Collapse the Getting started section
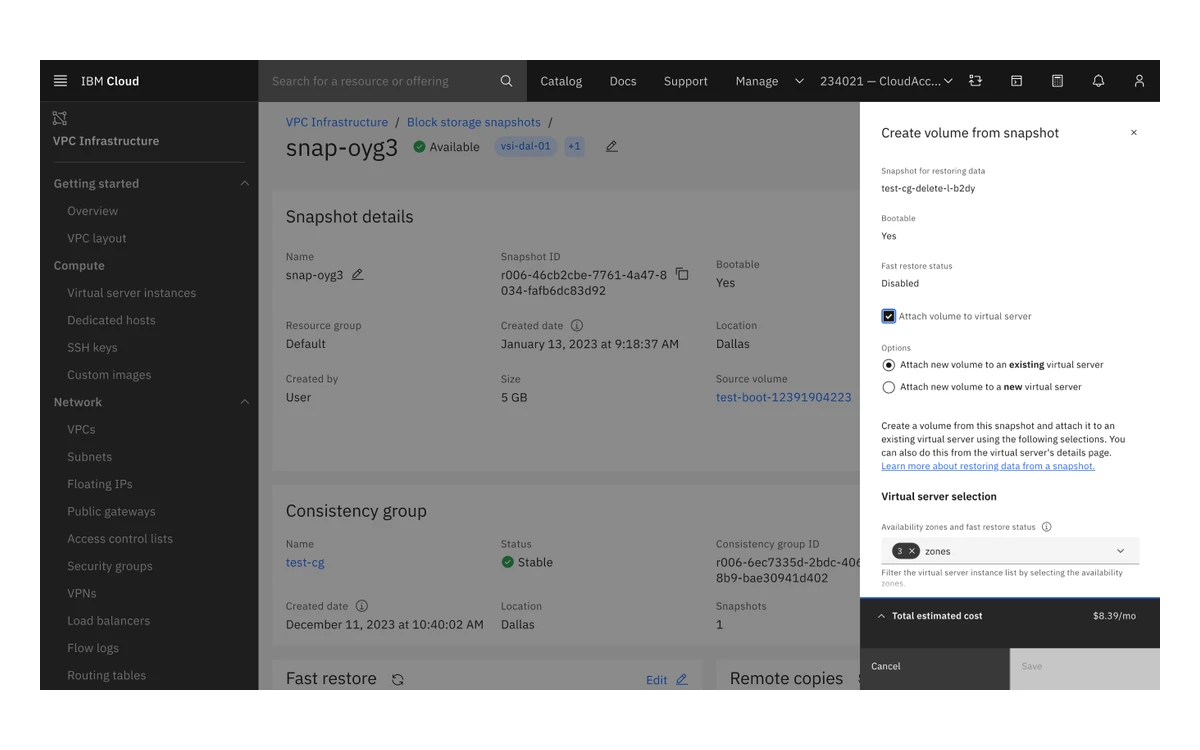 coord(244,184)
